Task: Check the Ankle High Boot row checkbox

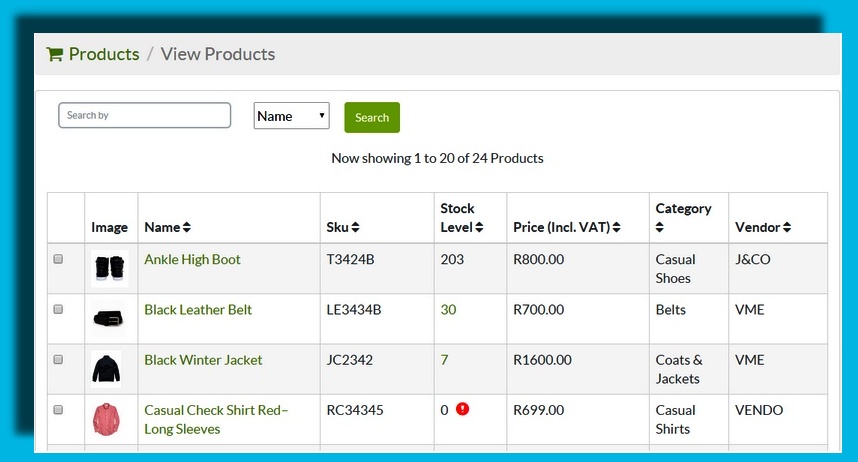Action: pos(58,259)
